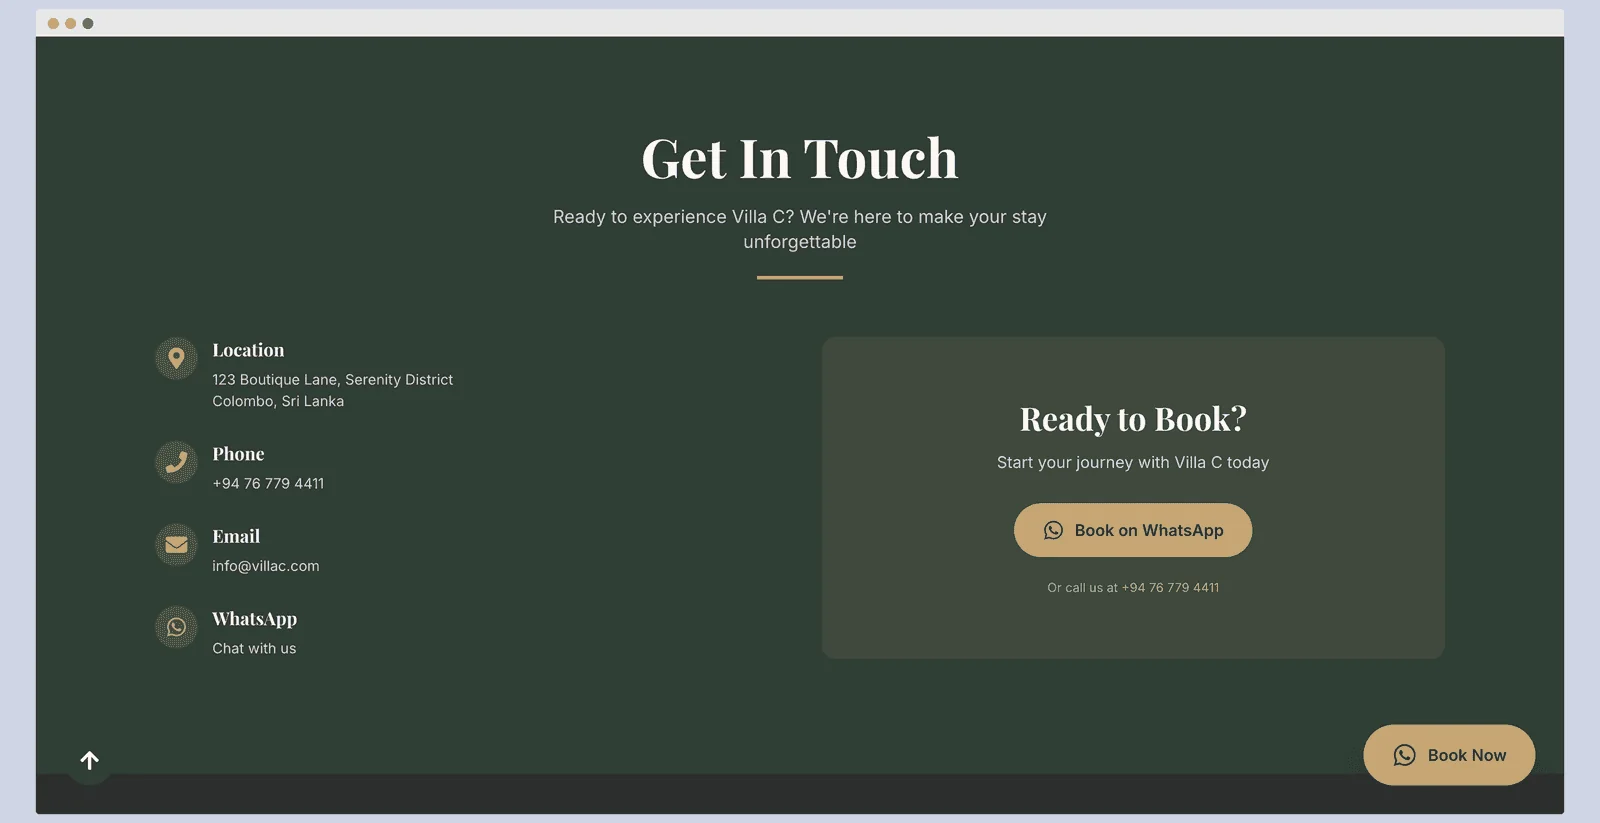Screen dimensions: 1600x823
Task: Click the email envelope icon
Action: pos(176,545)
